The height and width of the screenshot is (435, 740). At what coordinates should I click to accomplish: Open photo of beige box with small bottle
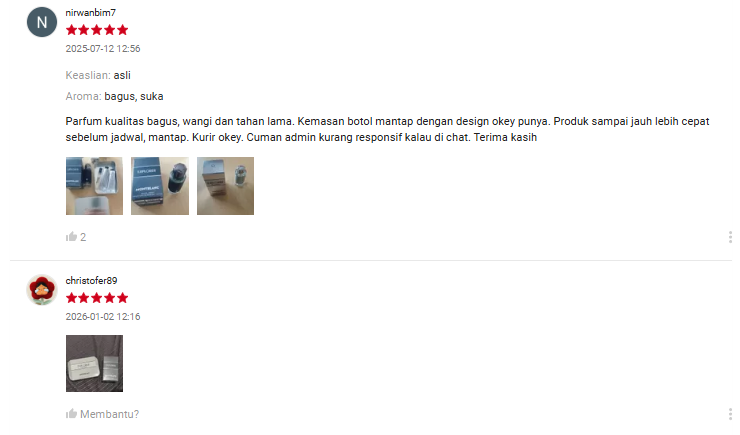[x=226, y=186]
